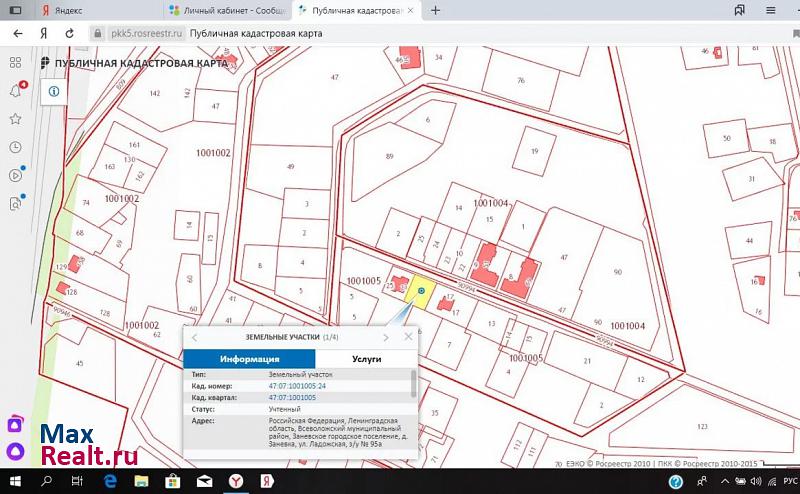Screen dimensions: 800x494
Task: Click the blue parcel marker on the map
Action: (421, 291)
